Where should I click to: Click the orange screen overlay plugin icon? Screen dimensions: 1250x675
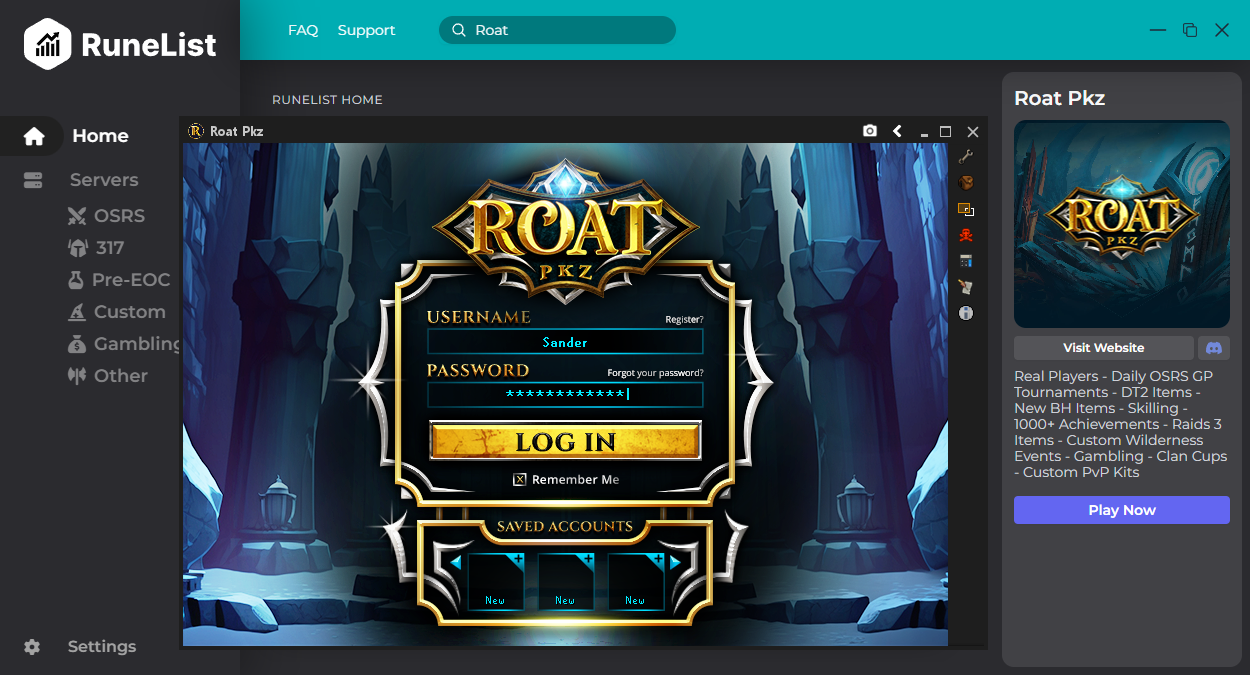(x=966, y=210)
